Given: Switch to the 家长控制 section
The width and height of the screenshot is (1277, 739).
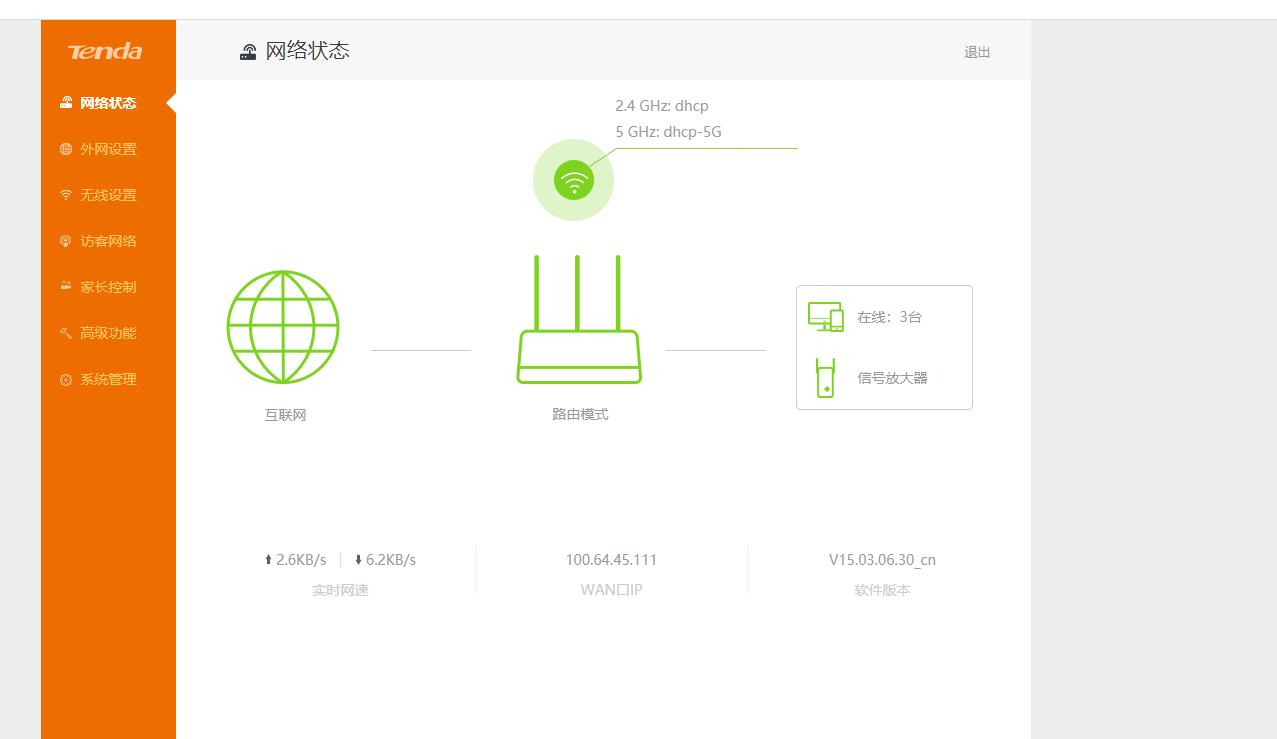Looking at the screenshot, I should click(107, 286).
